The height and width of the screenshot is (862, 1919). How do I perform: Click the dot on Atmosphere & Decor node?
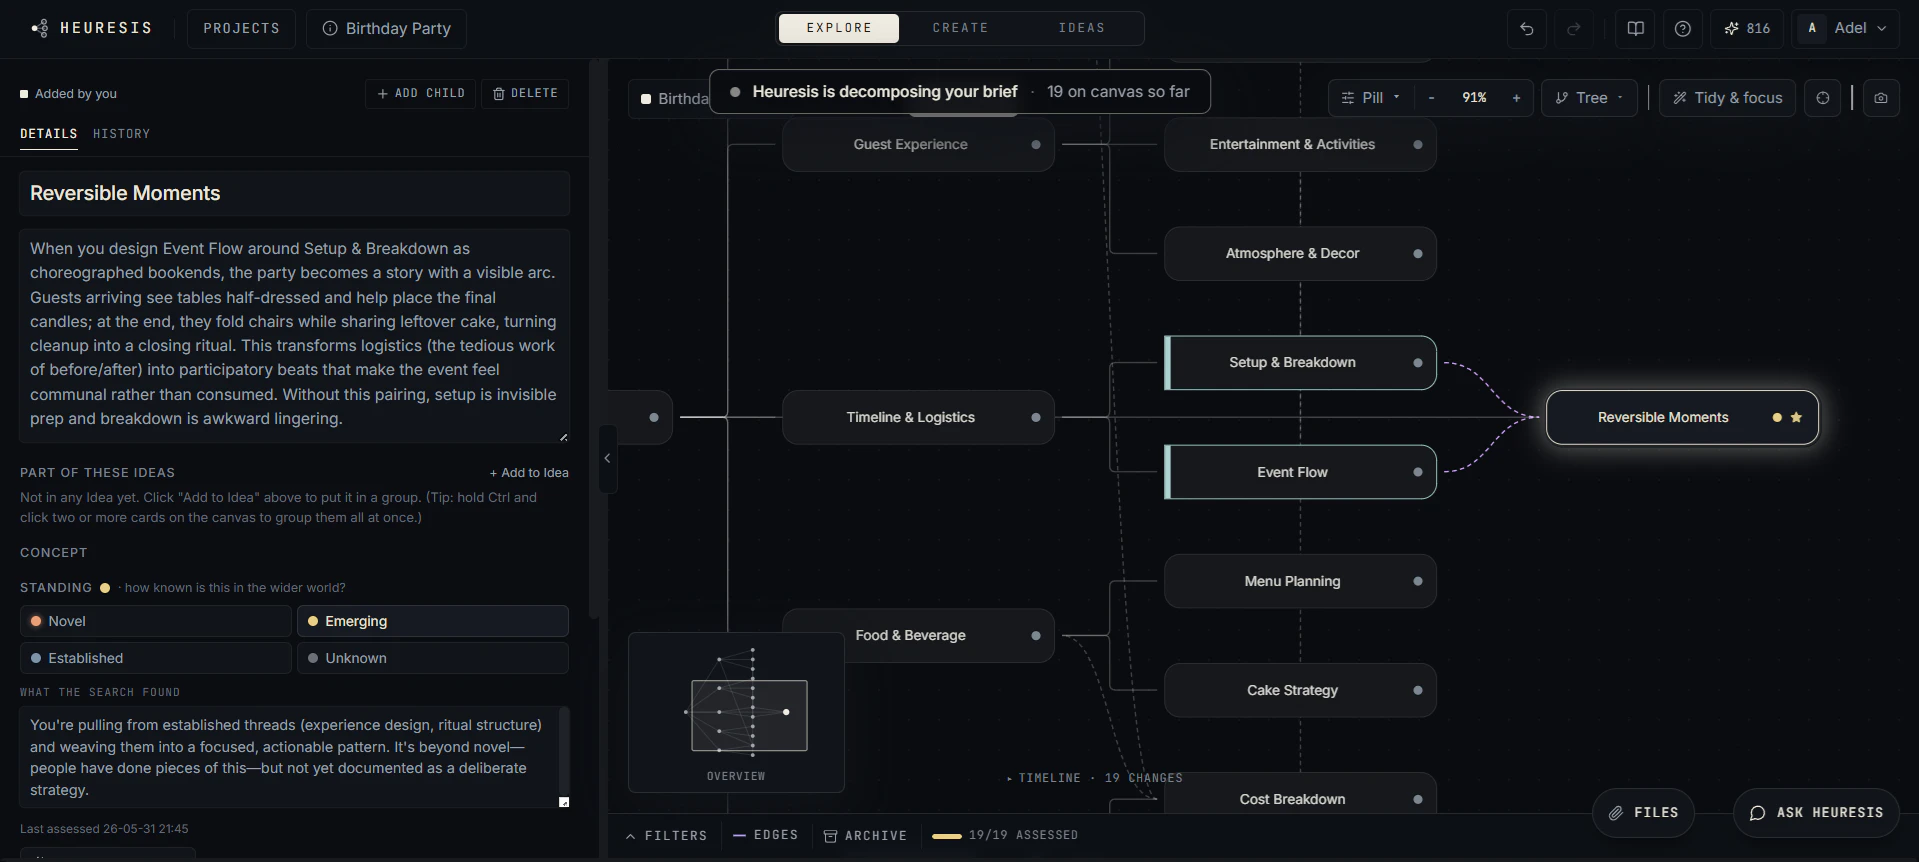pyautogui.click(x=1417, y=253)
